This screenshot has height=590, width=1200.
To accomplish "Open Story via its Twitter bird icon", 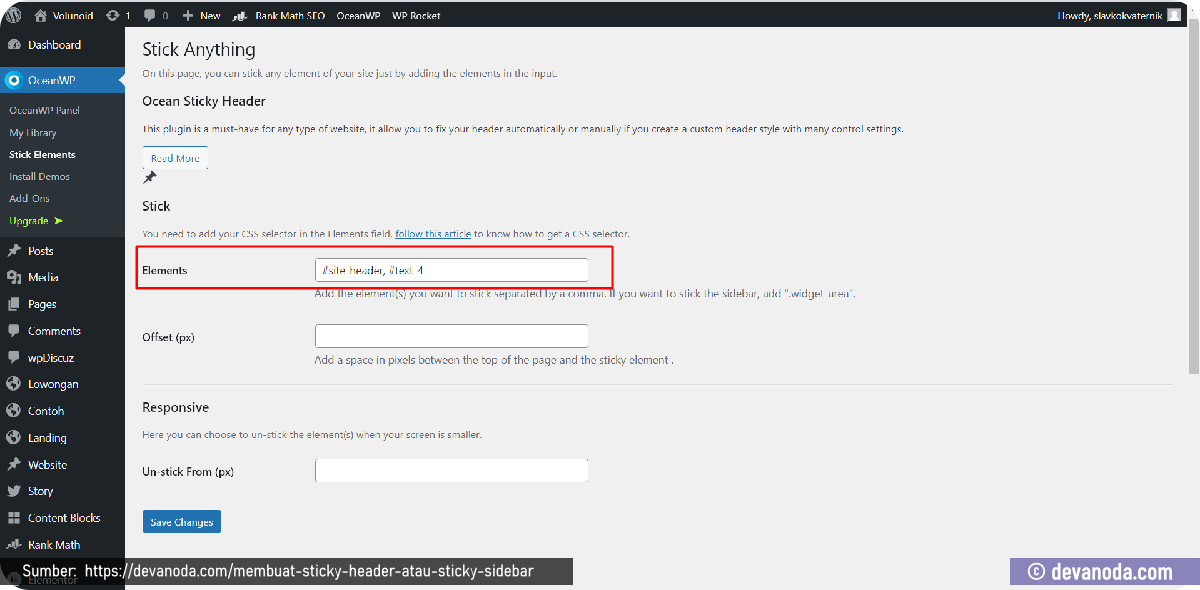I will [14, 491].
